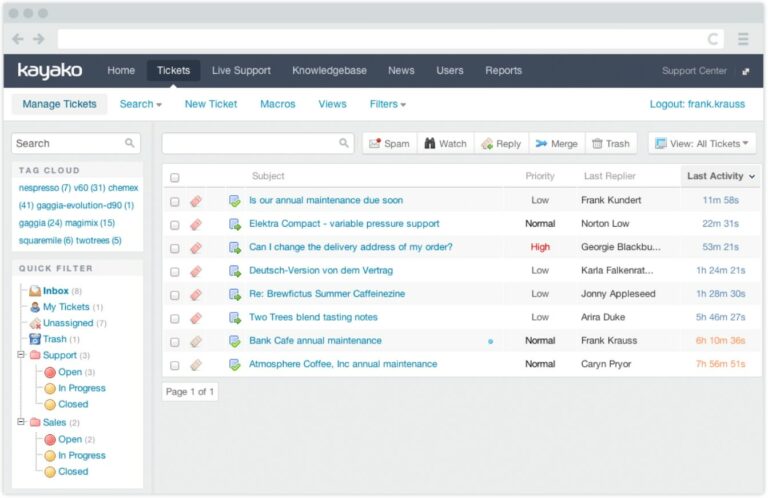
Task: Click the grey tag icon on Bank Cafe row
Action: [196, 341]
